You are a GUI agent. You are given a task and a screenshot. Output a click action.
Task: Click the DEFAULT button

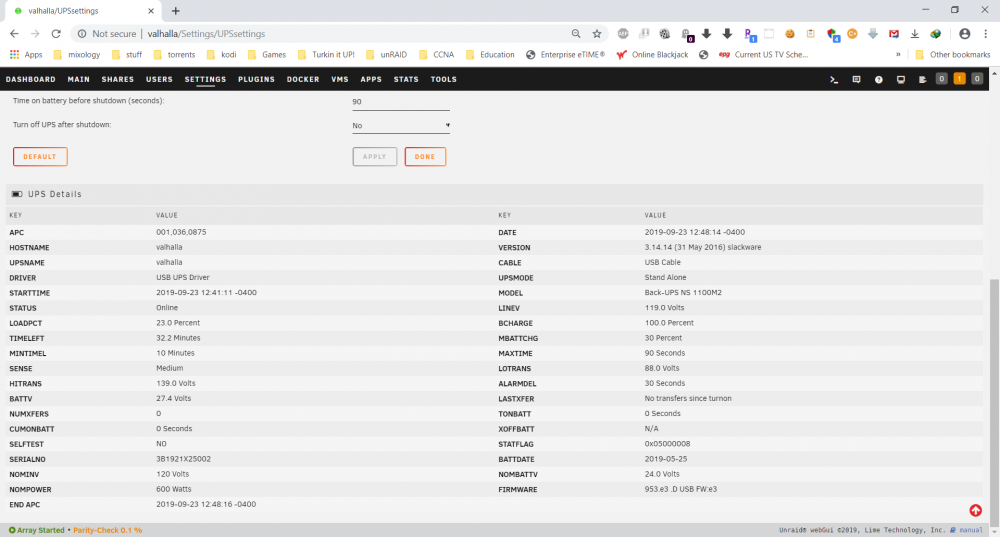[x=40, y=156]
